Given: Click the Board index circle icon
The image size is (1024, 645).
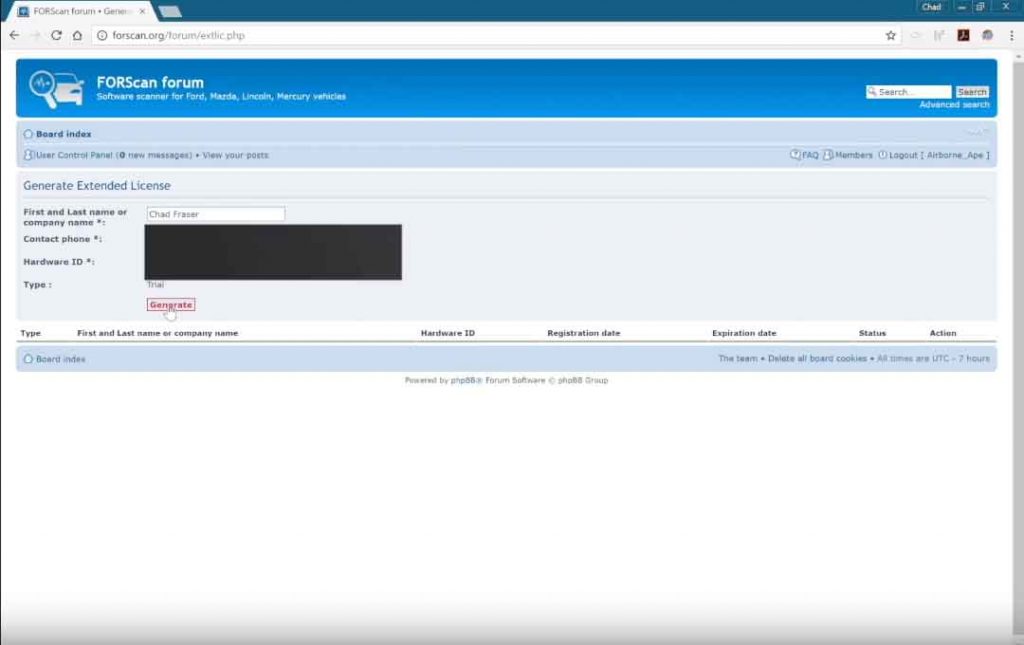Looking at the screenshot, I should pos(28,133).
